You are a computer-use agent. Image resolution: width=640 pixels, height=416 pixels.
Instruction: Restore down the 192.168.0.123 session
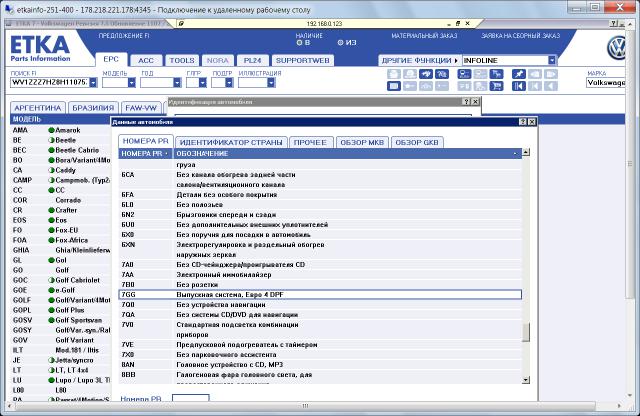tap(458, 24)
